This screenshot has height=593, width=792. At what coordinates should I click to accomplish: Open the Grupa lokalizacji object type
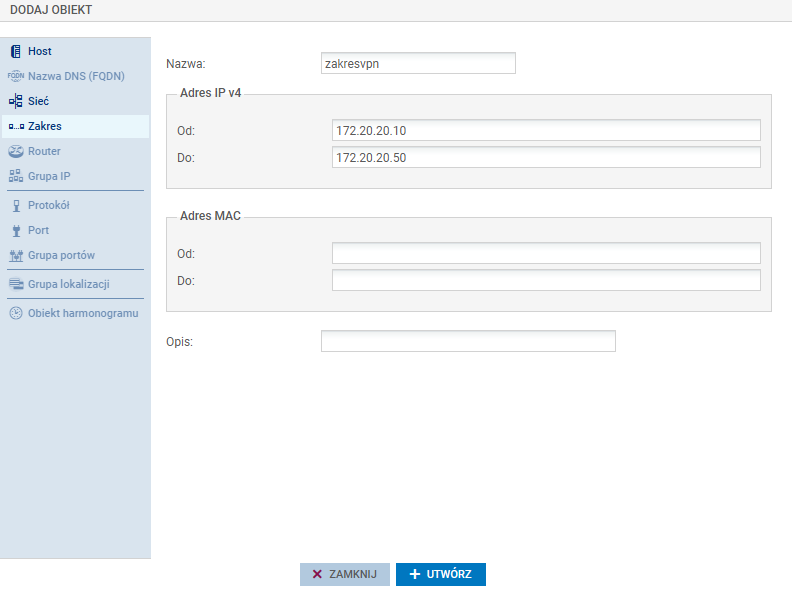click(68, 284)
